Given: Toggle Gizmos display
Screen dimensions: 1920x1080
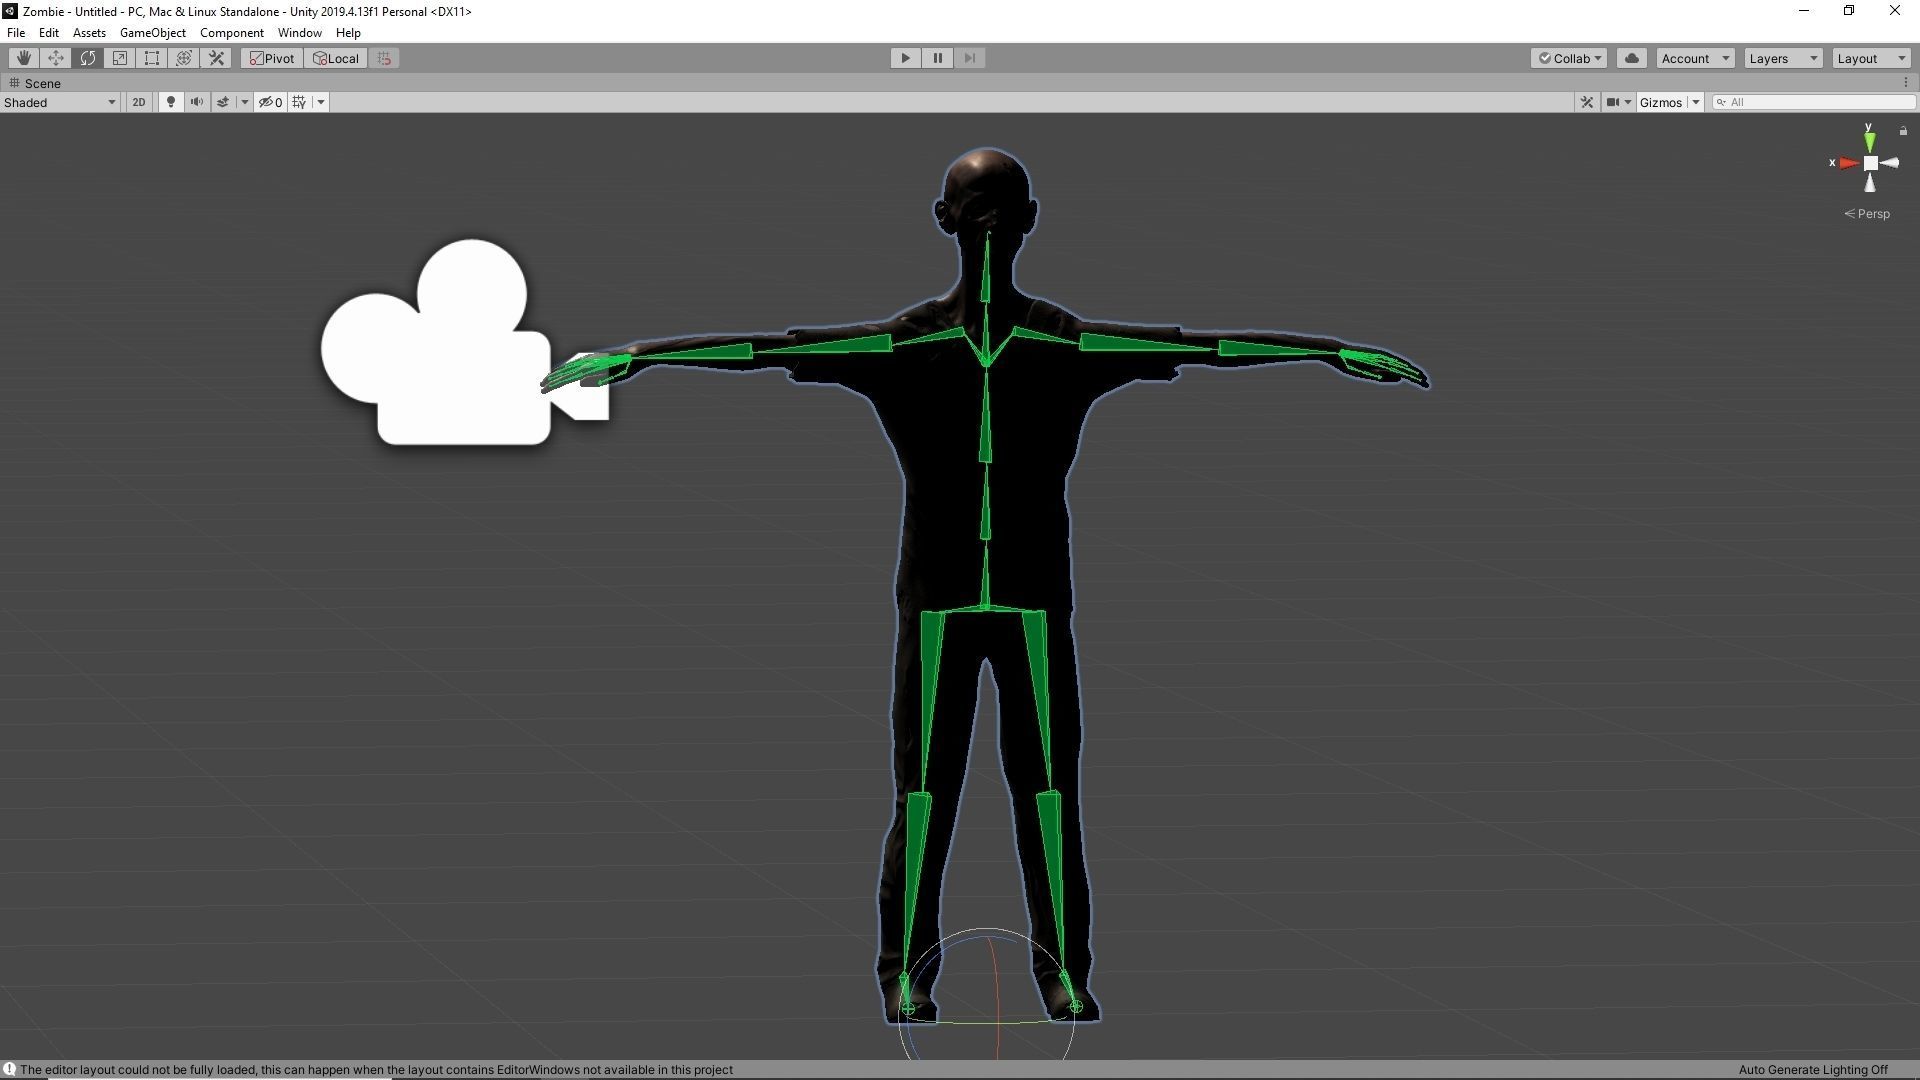Looking at the screenshot, I should tap(1661, 102).
